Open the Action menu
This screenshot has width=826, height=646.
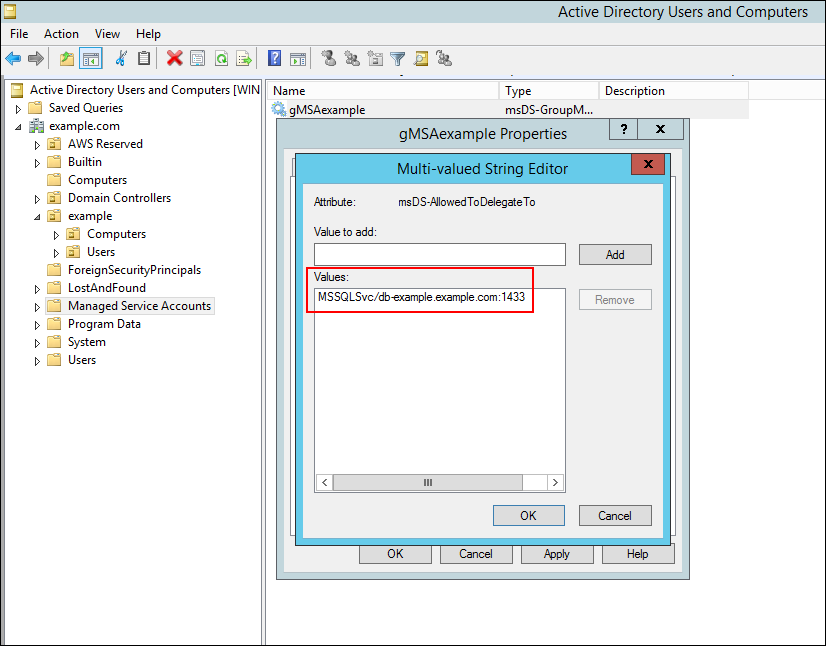pyautogui.click(x=61, y=33)
